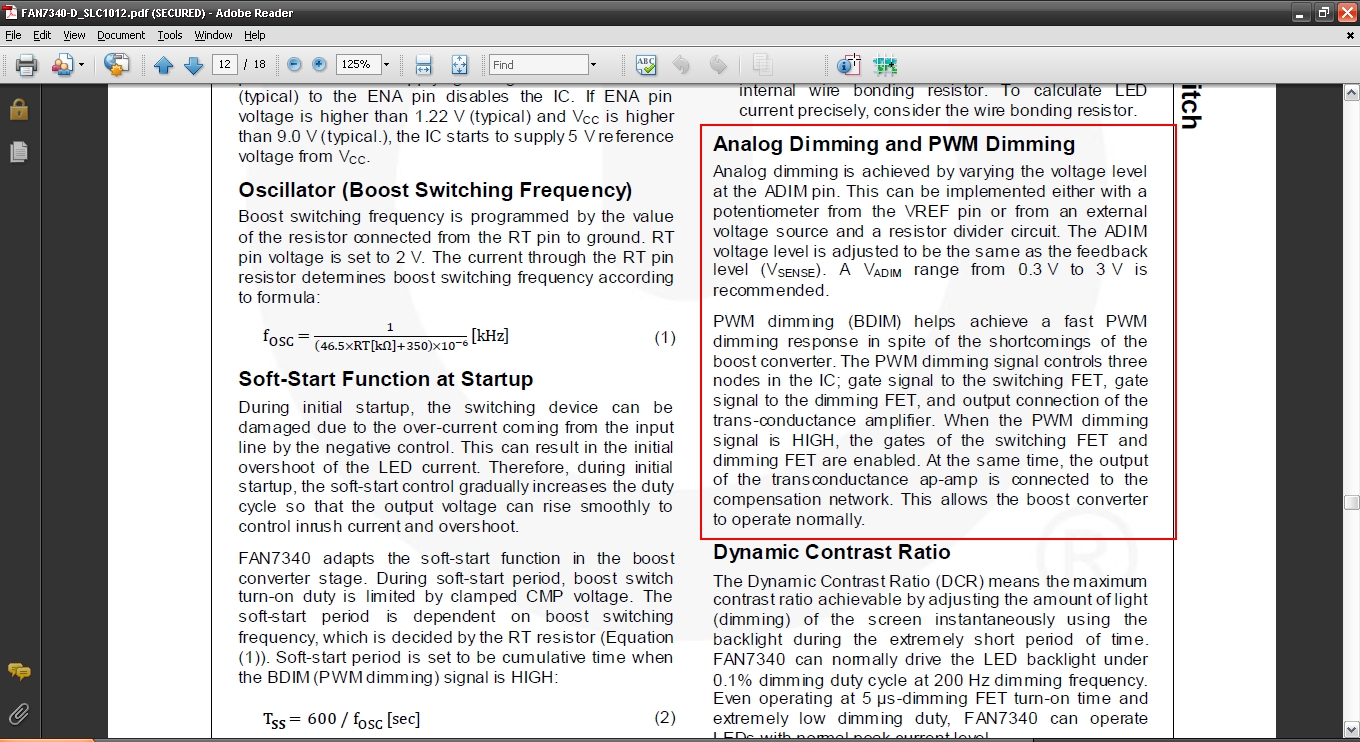Open the Comments panel in sidebar
1360x742 pixels.
point(18,671)
